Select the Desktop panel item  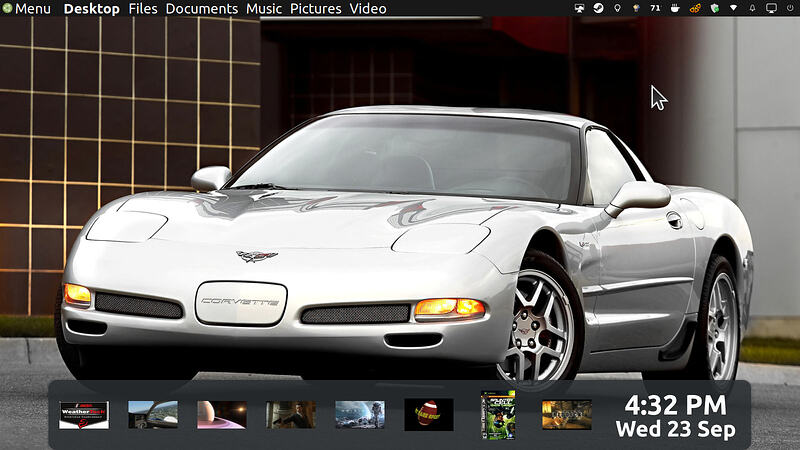pos(91,9)
